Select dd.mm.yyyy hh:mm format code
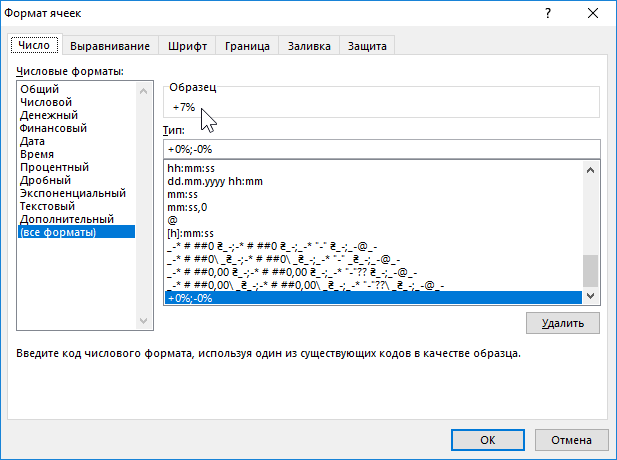Image resolution: width=617 pixels, height=460 pixels. [373, 181]
